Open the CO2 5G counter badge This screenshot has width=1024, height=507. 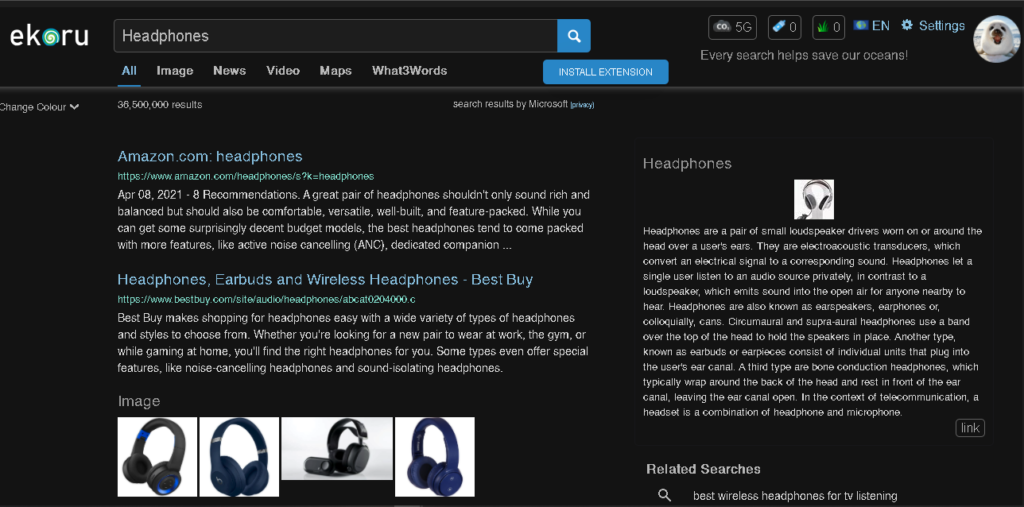[732, 27]
